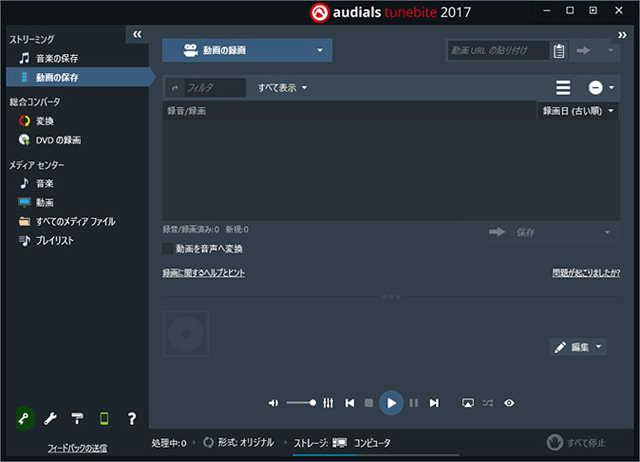Click the panel resize dots handle

coord(391,297)
